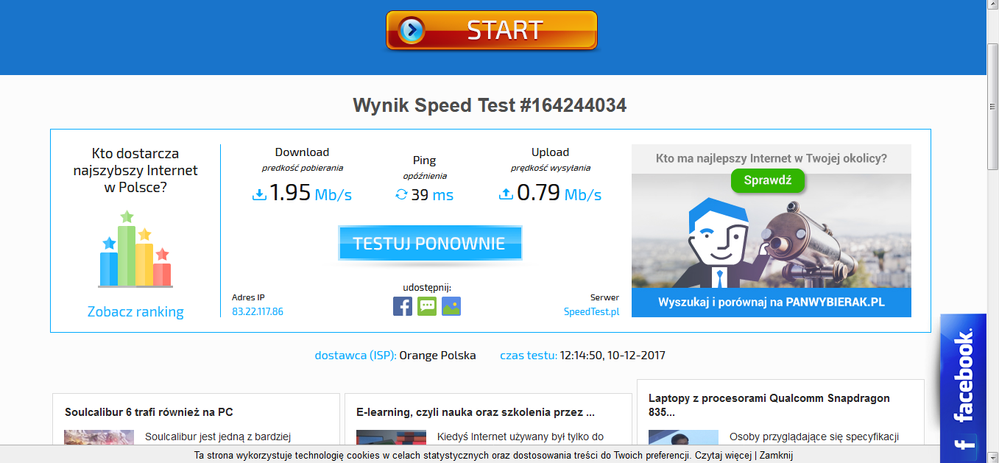The width and height of the screenshot is (999, 463).
Task: Click the upload arrow icon
Action: pos(506,194)
